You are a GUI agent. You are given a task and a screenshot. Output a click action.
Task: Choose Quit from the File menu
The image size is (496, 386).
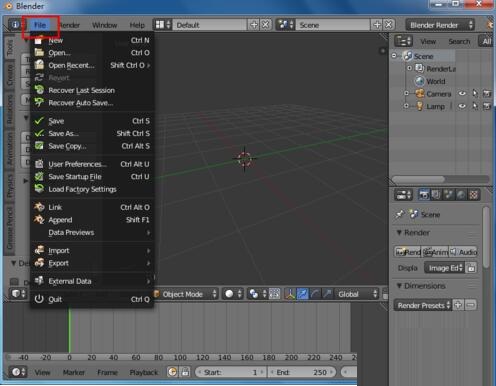click(92, 299)
